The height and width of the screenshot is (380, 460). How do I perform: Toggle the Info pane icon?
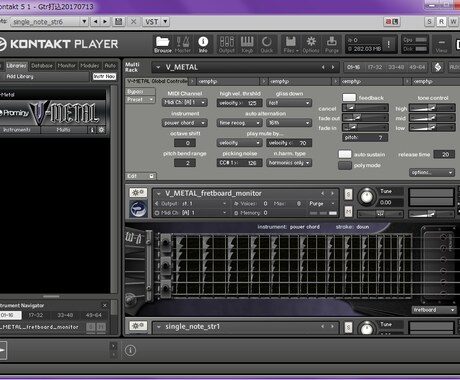point(203,44)
